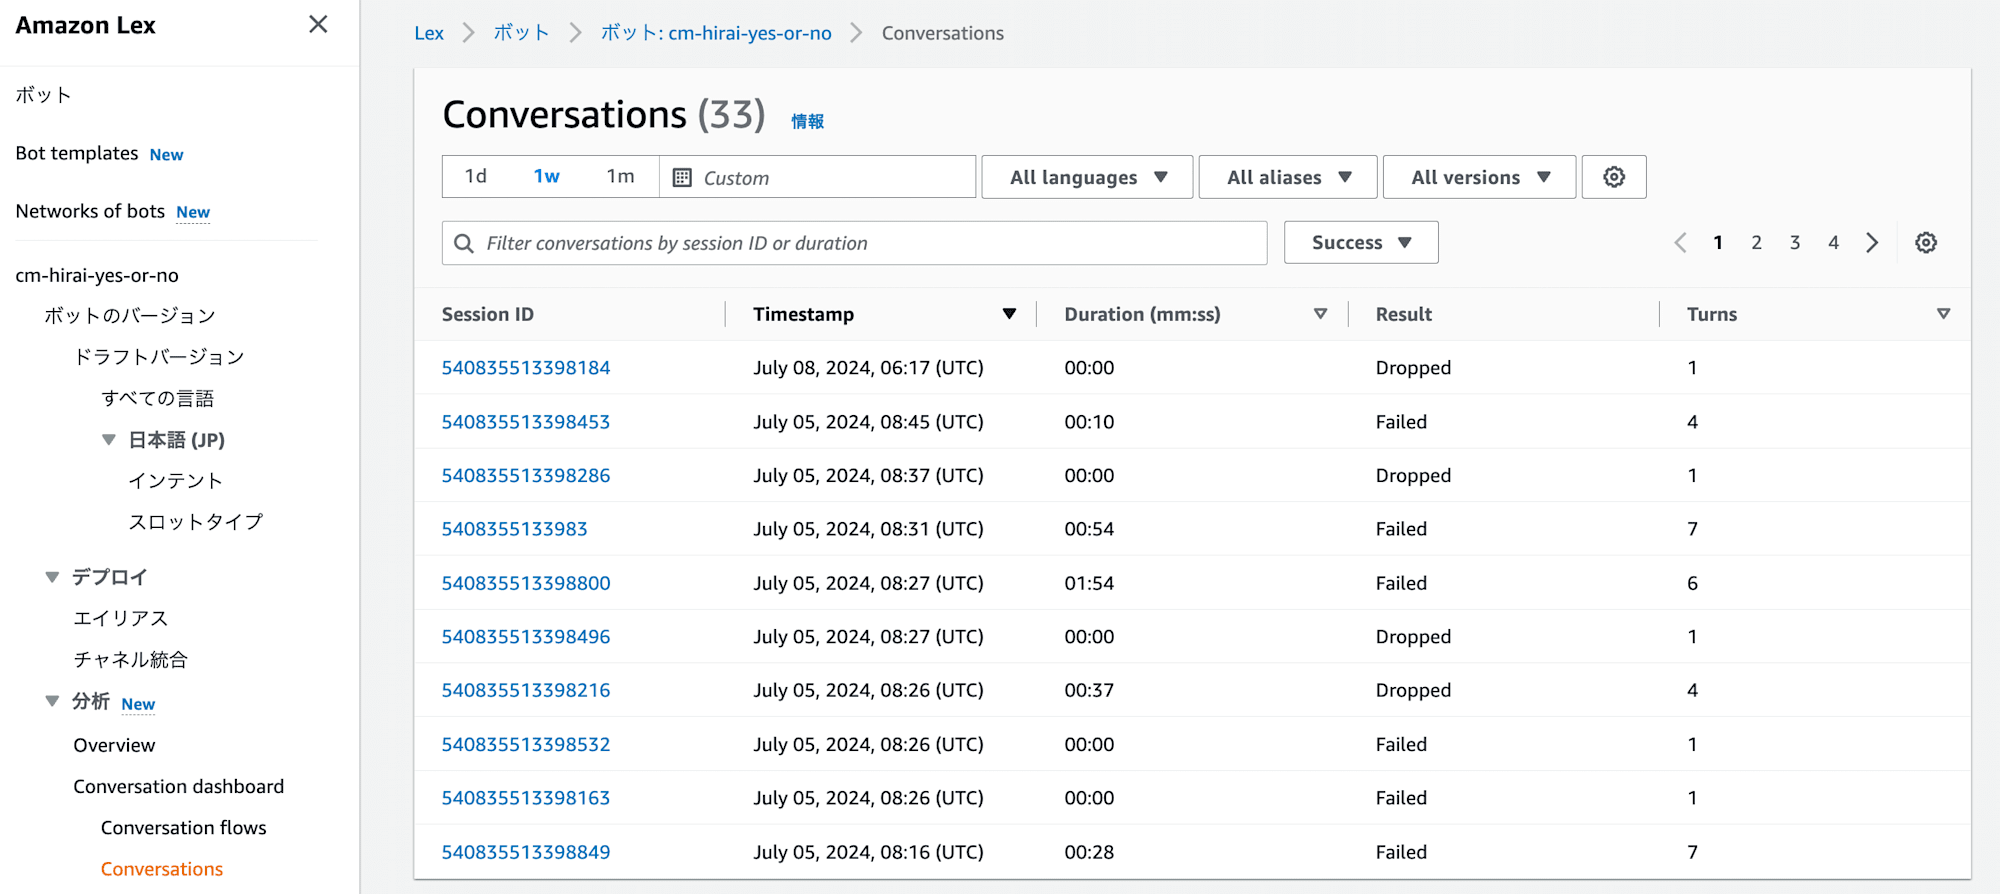Open ドラフトバージョン in navigation
2000x894 pixels.
click(x=159, y=357)
